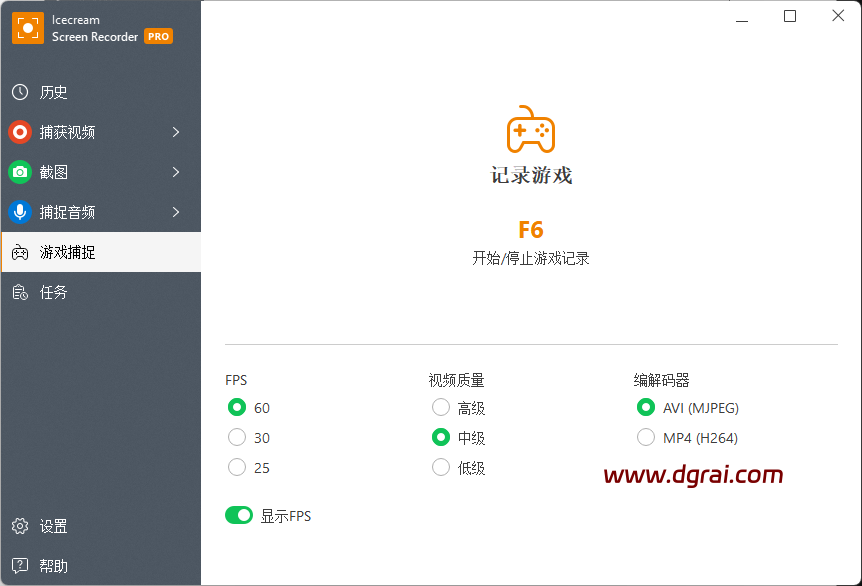Open 设置 settings
Viewport: 862px width, 586px height.
pos(101,526)
